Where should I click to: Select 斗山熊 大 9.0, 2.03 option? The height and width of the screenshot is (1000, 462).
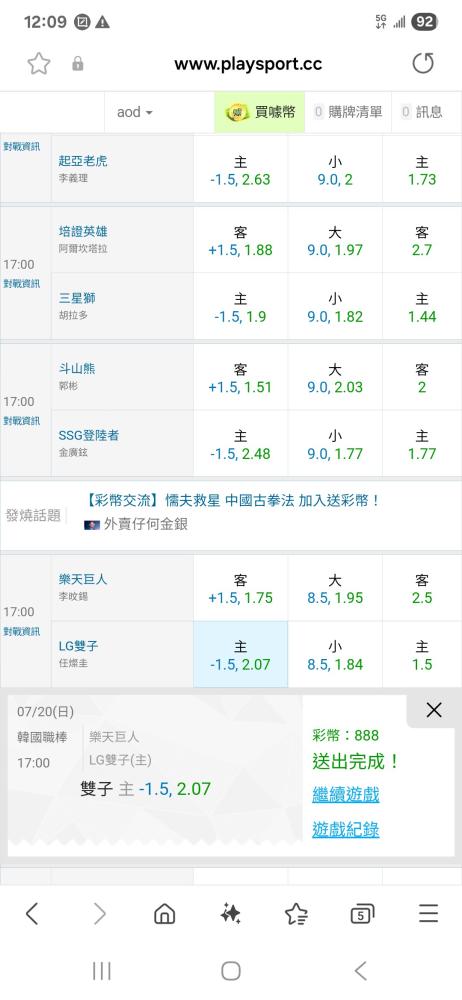335,378
